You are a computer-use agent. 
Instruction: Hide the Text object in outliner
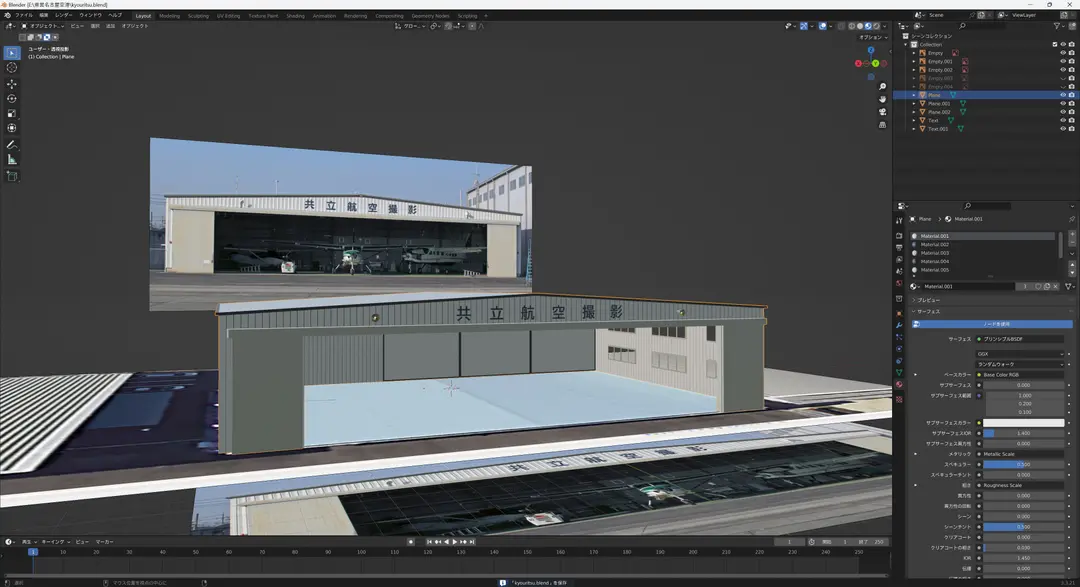(1063, 121)
